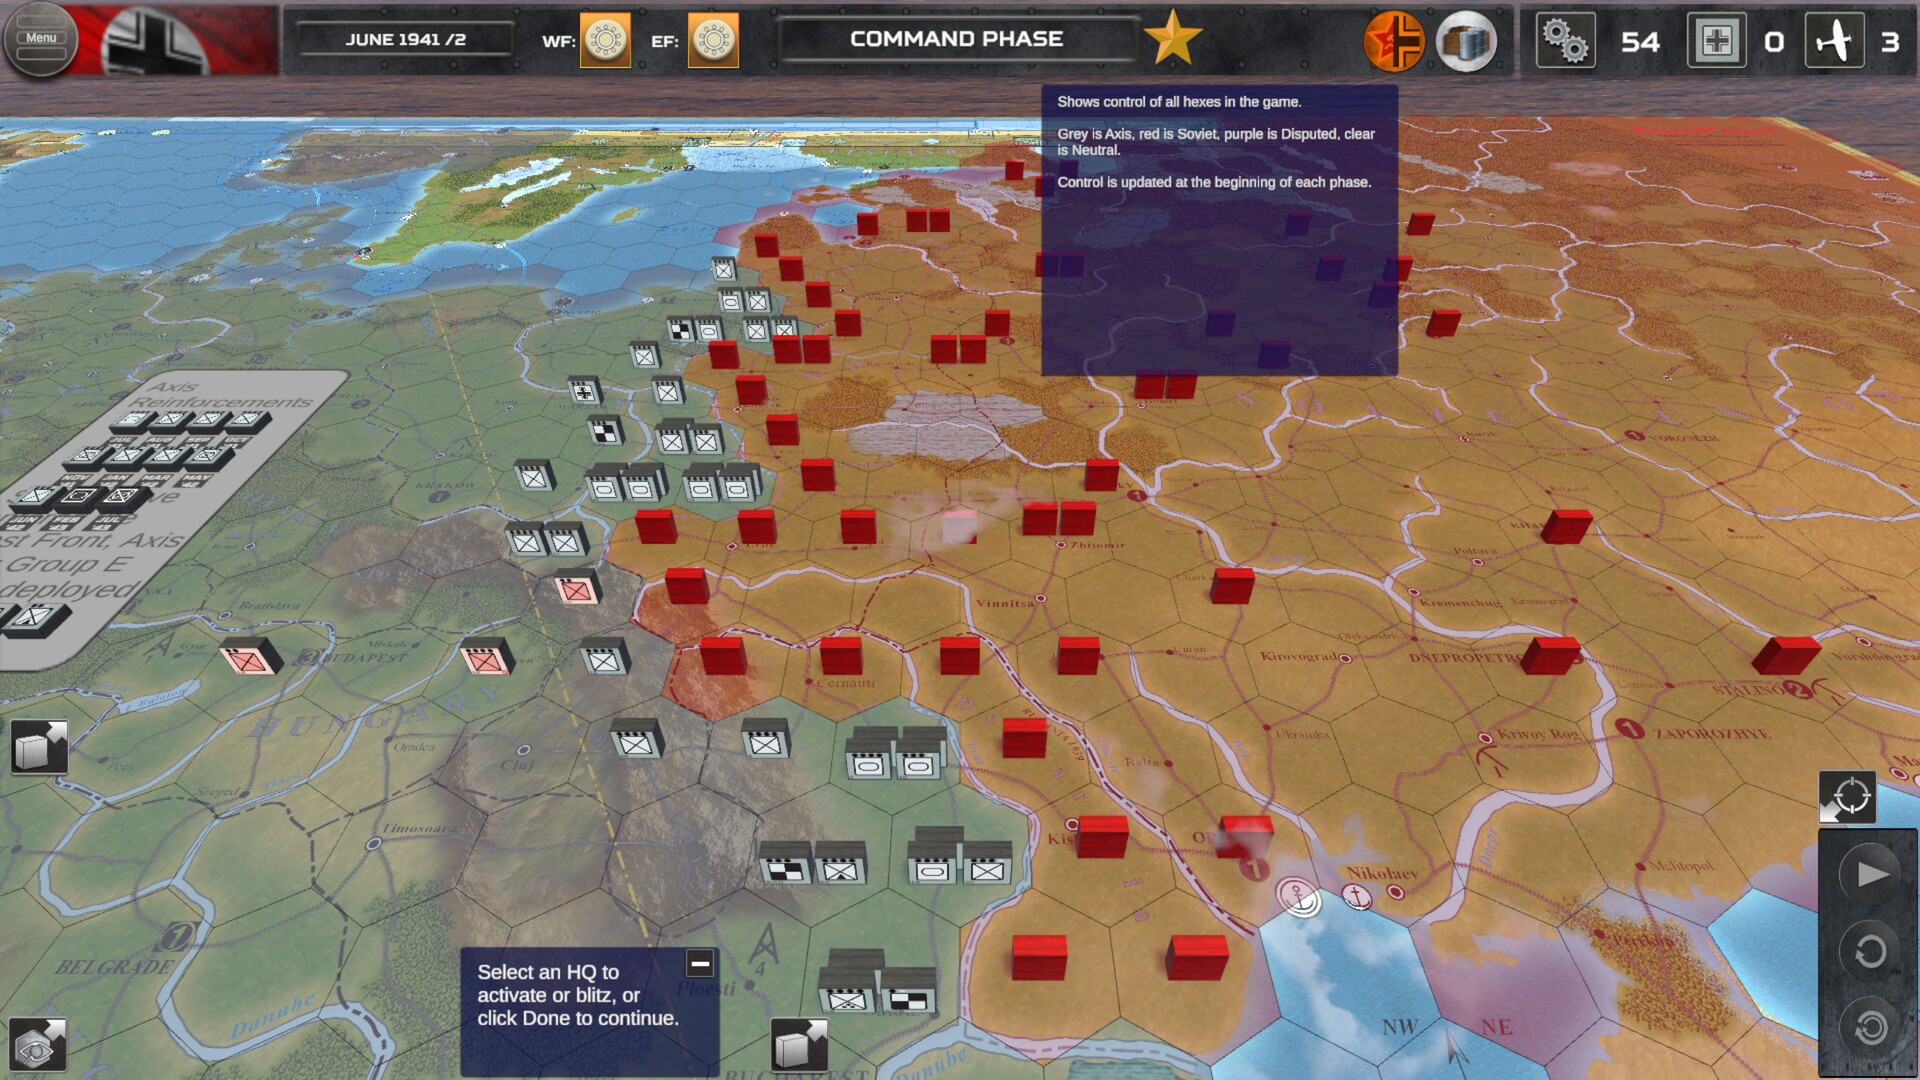Viewport: 1920px width, 1080px height.
Task: Select the Kirovograd city label
Action: 1299,656
